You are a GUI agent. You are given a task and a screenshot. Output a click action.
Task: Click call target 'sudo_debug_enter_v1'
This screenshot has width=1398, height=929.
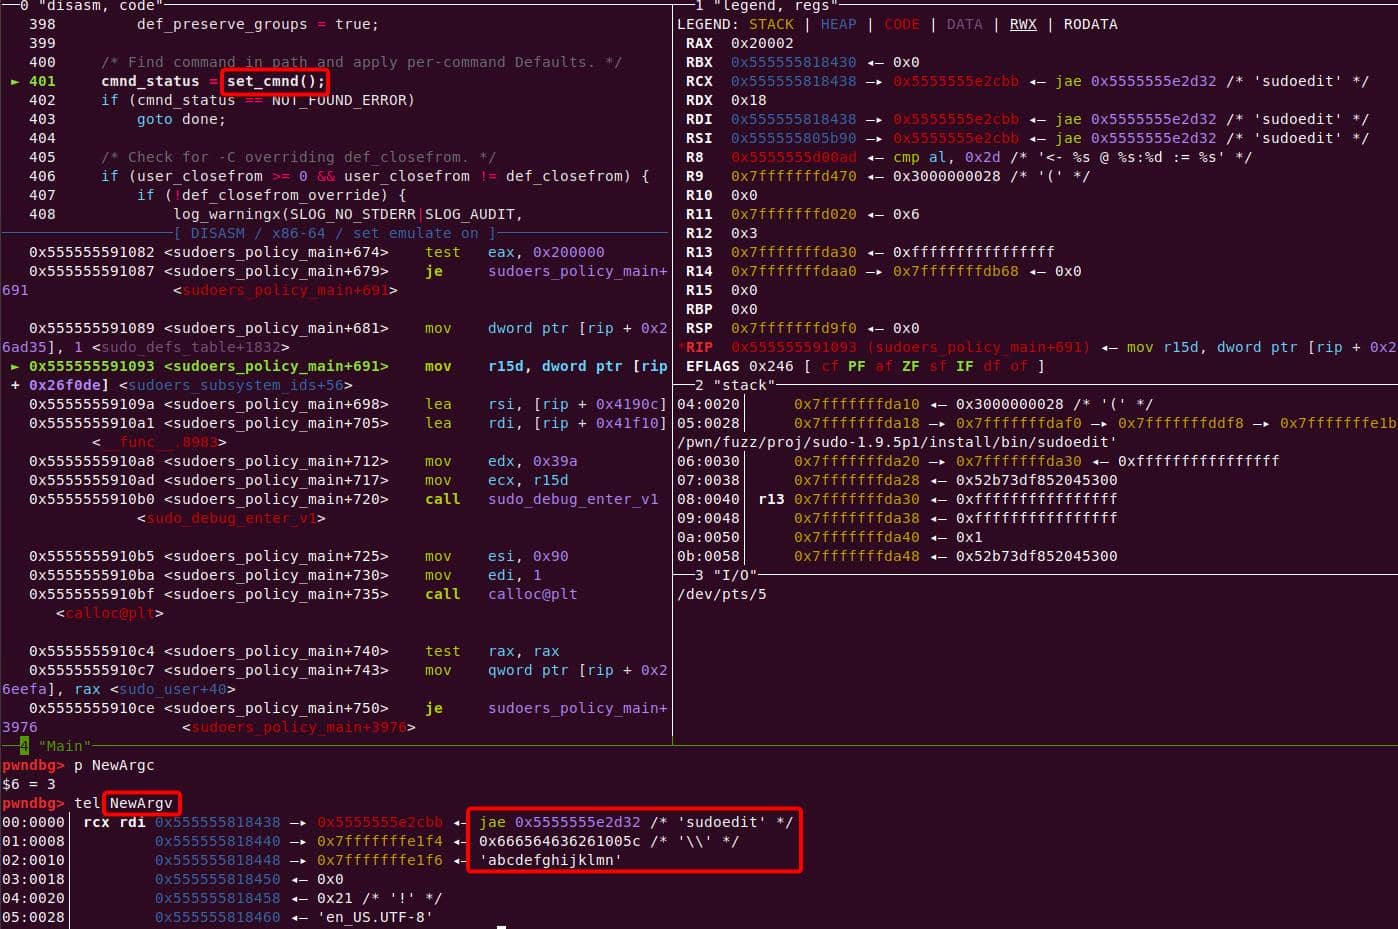pos(573,499)
